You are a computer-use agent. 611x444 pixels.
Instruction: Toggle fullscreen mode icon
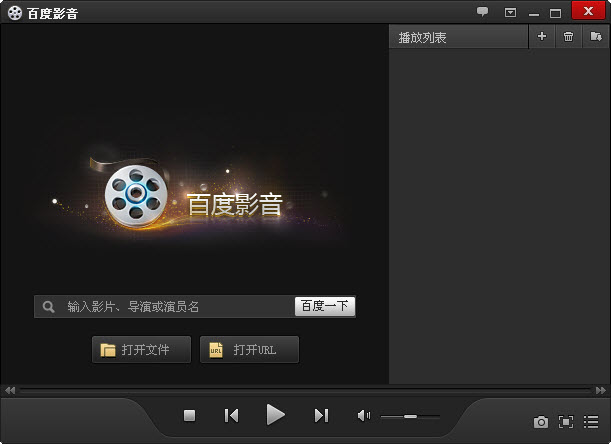tap(565, 422)
